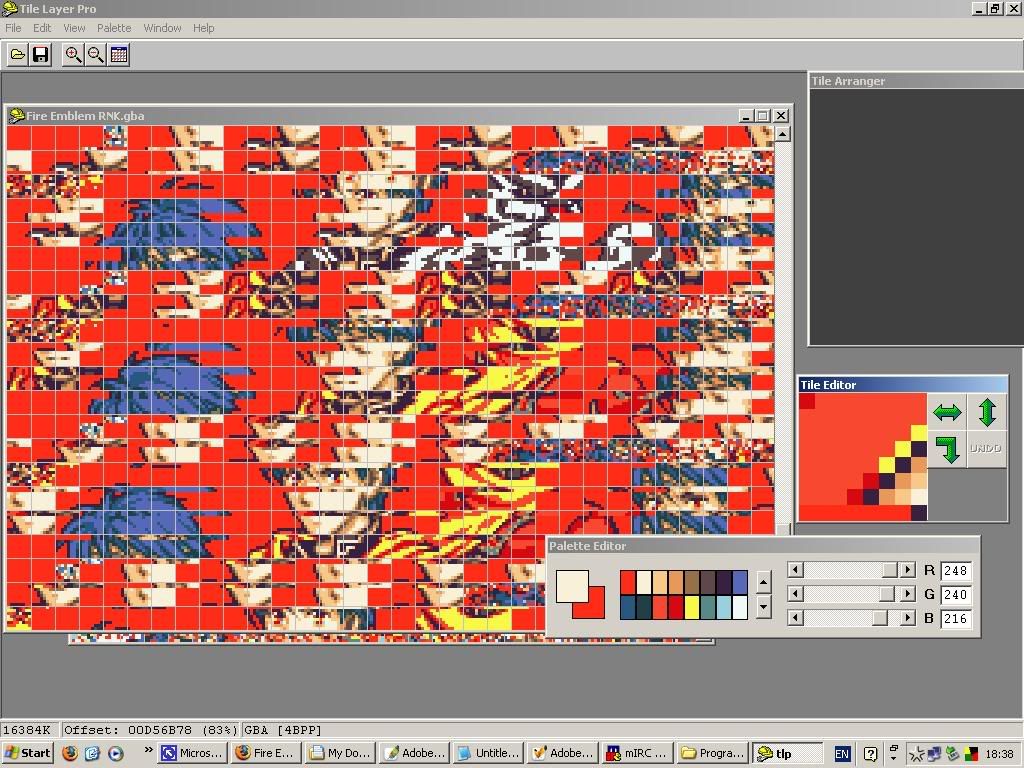Open the Help menu
This screenshot has height=768, width=1024.
[x=203, y=28]
